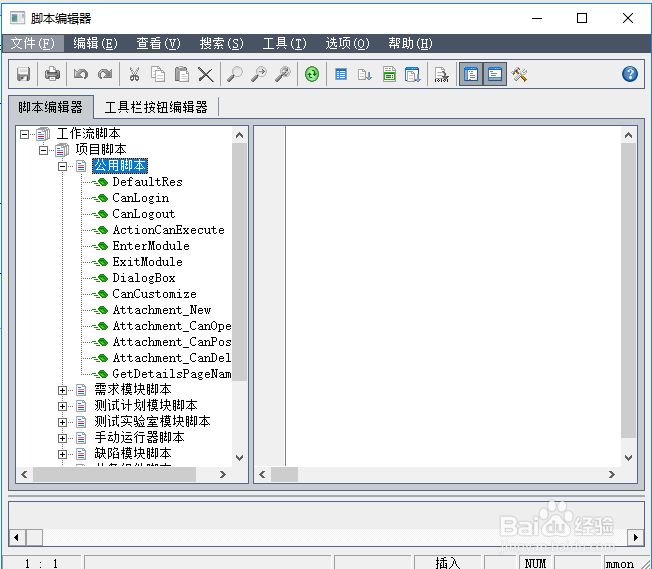The image size is (652, 569).
Task: Click the Paste clipboard icon
Action: pyautogui.click(x=182, y=74)
